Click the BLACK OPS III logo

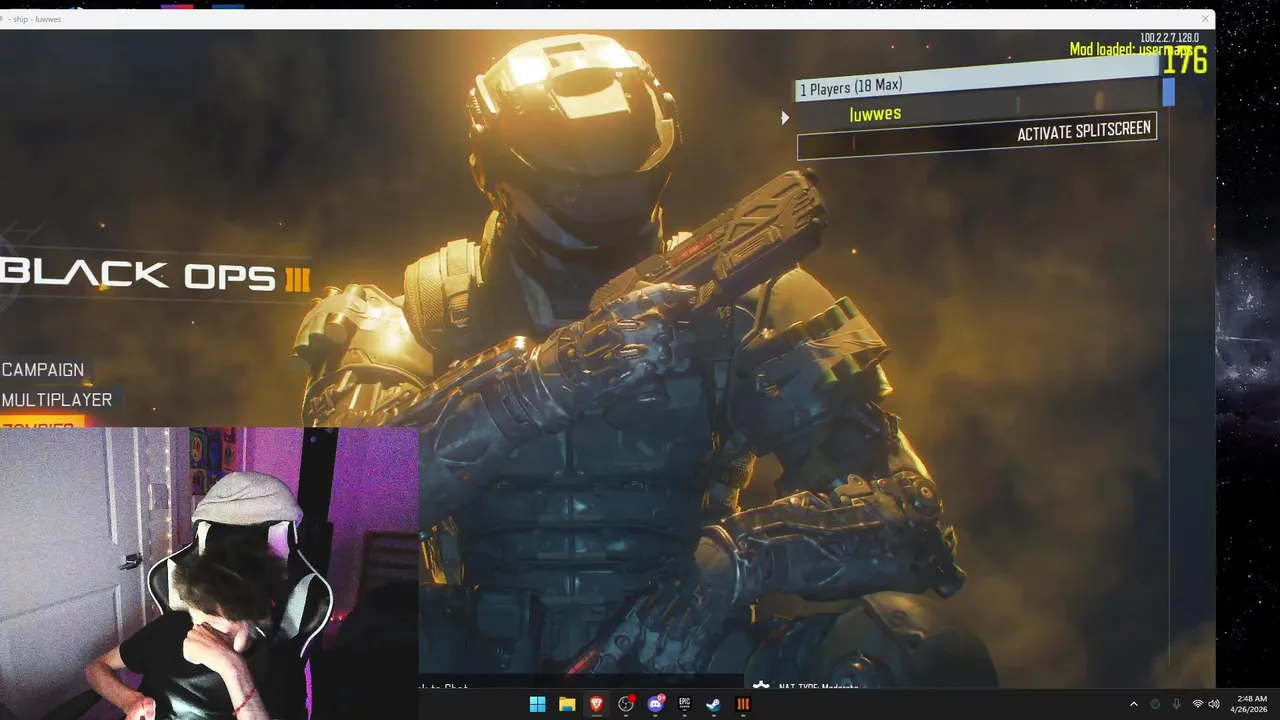pos(156,275)
